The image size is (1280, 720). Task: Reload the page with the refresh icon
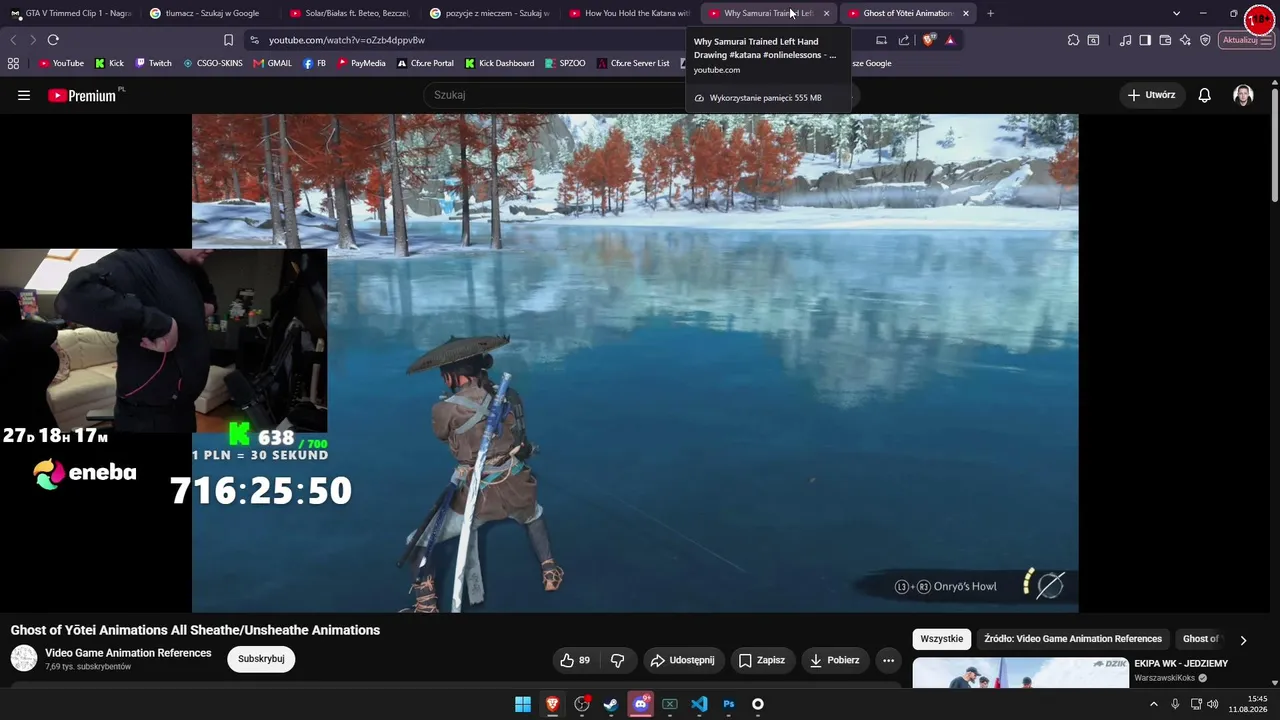pos(53,40)
